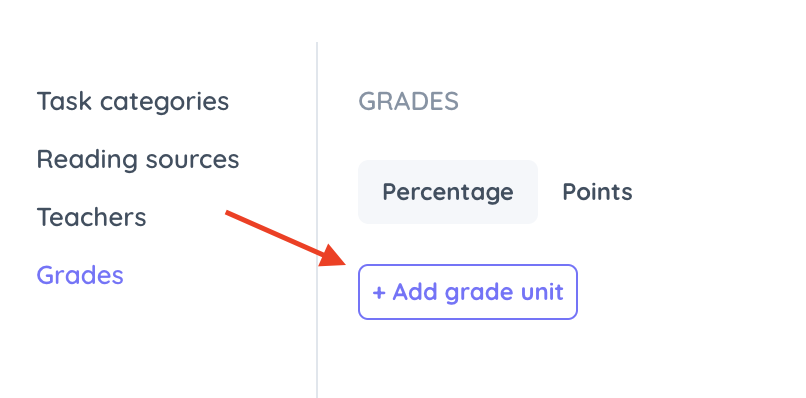This screenshot has width=806, height=398.
Task: Enable Percentage-based grading option
Action: 448,192
